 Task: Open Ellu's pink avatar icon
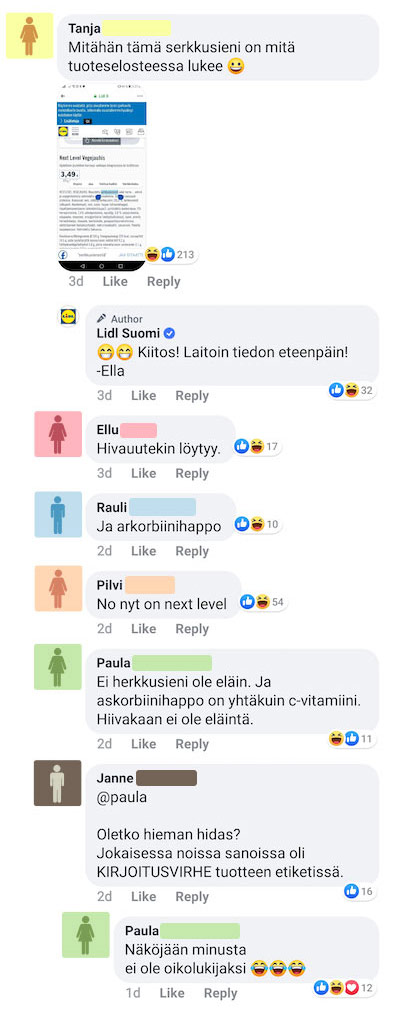[58, 434]
